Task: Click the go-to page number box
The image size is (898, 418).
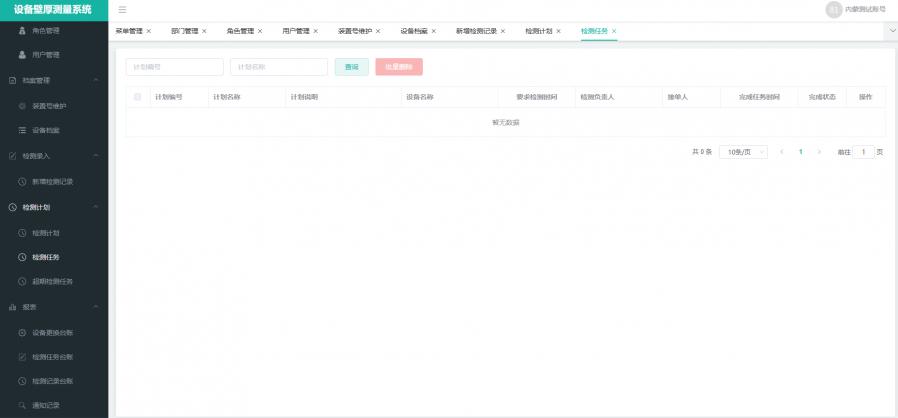Action: tap(863, 152)
